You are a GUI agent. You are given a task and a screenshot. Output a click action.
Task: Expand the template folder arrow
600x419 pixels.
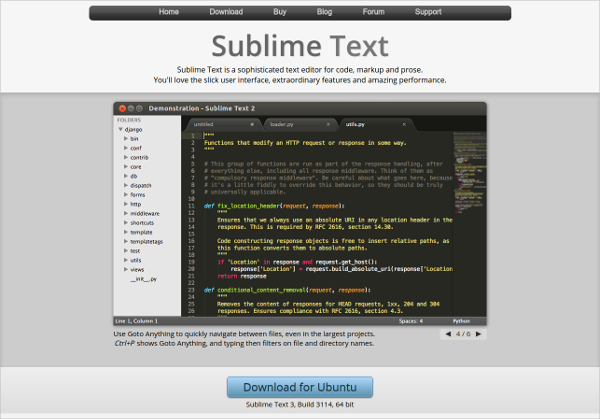(x=126, y=232)
